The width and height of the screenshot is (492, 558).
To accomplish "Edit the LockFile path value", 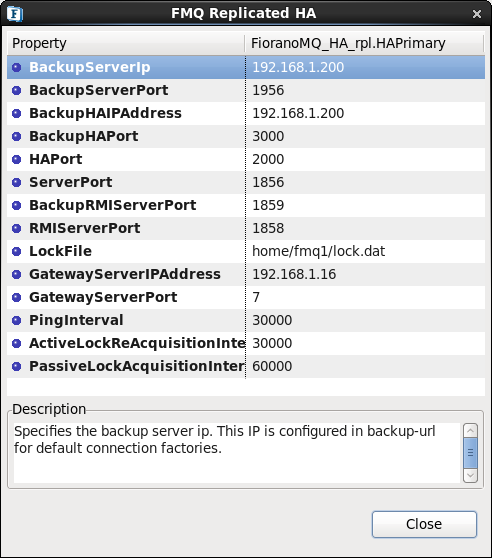I will click(x=365, y=251).
